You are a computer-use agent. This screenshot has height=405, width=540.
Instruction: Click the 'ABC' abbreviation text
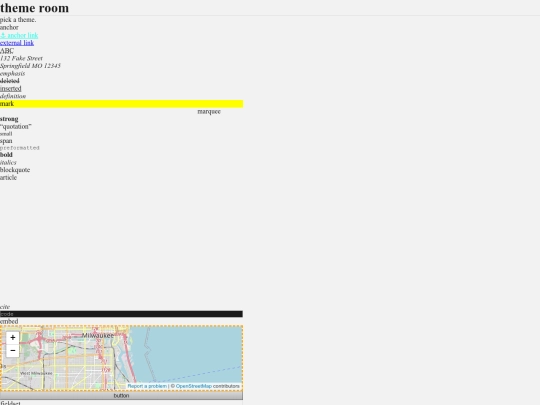click(7, 50)
